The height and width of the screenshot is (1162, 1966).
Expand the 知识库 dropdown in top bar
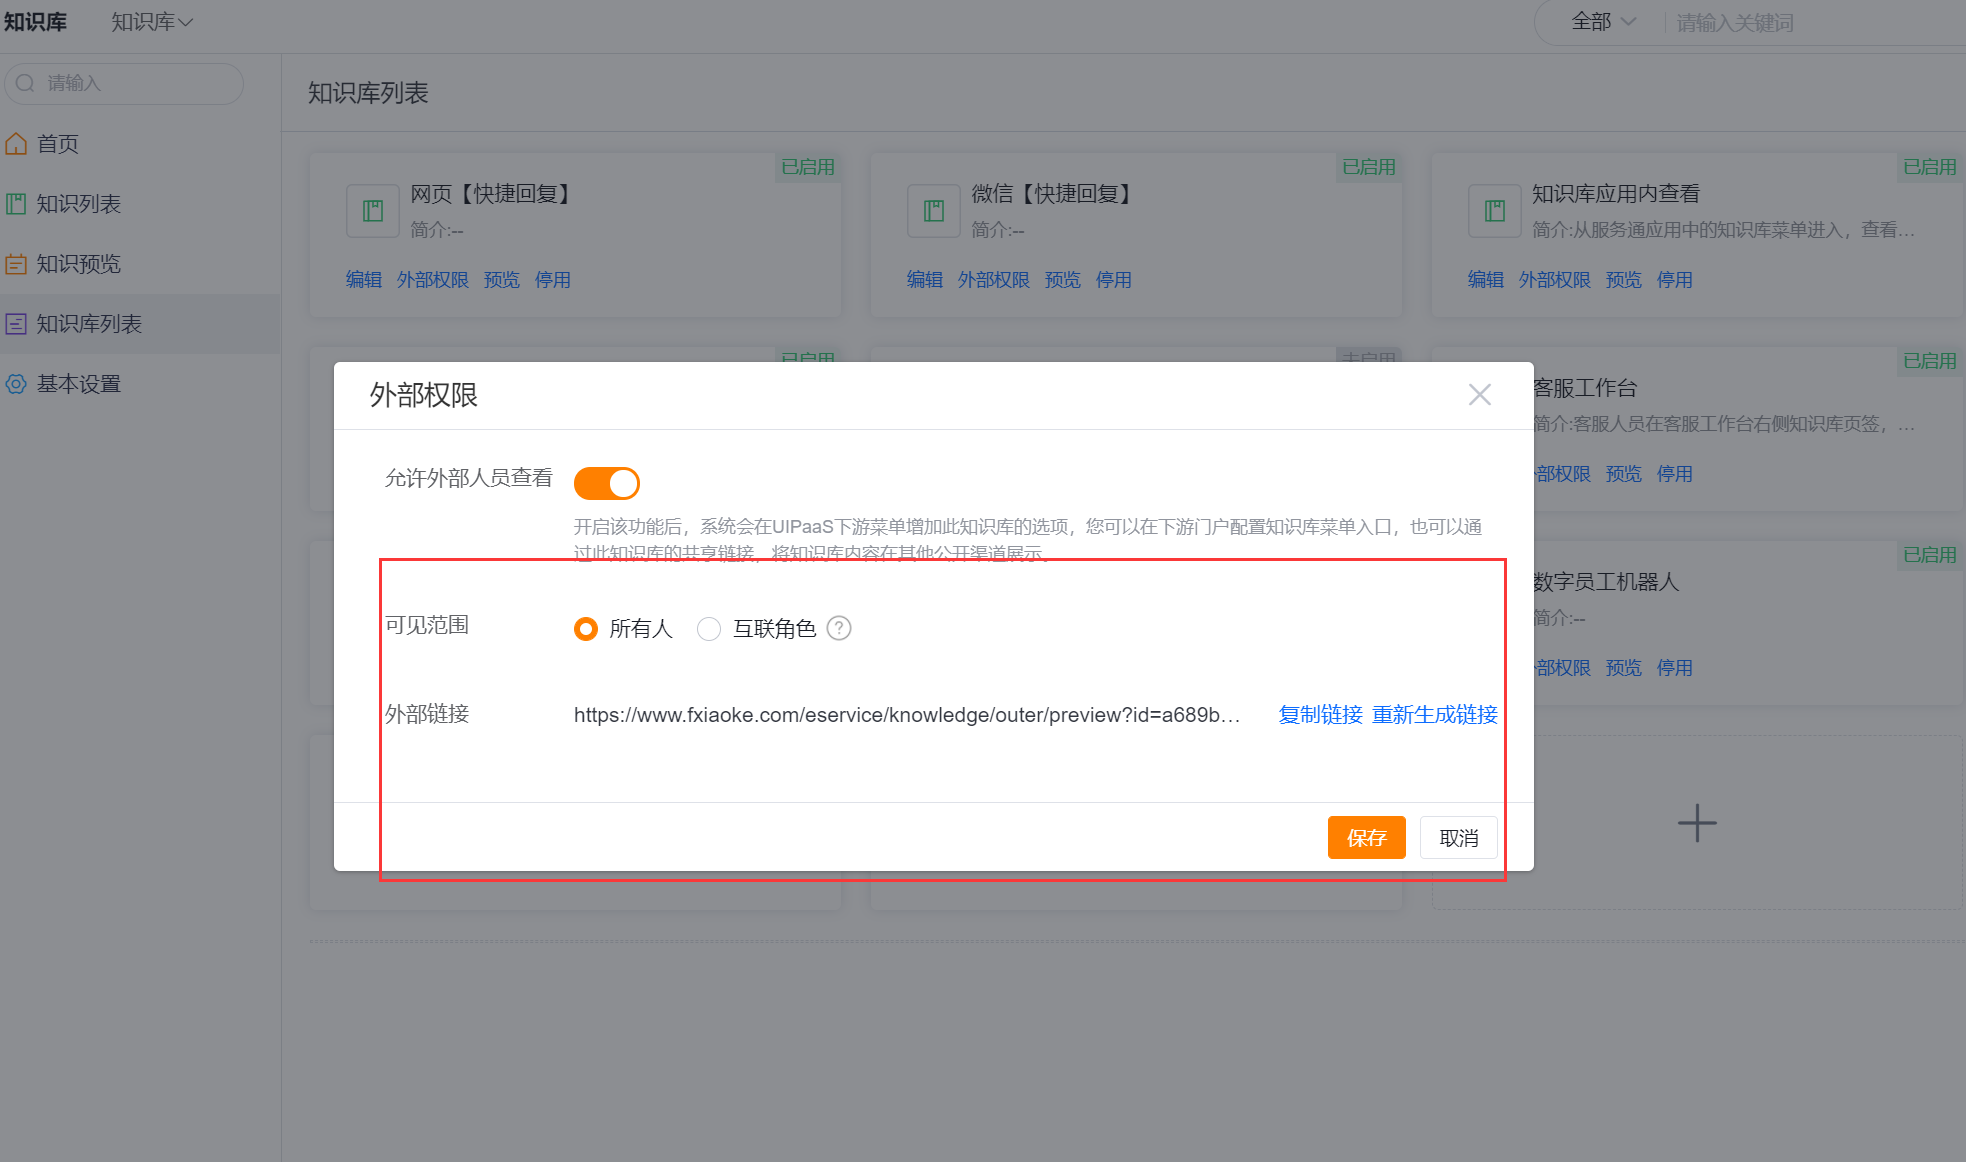tap(152, 22)
